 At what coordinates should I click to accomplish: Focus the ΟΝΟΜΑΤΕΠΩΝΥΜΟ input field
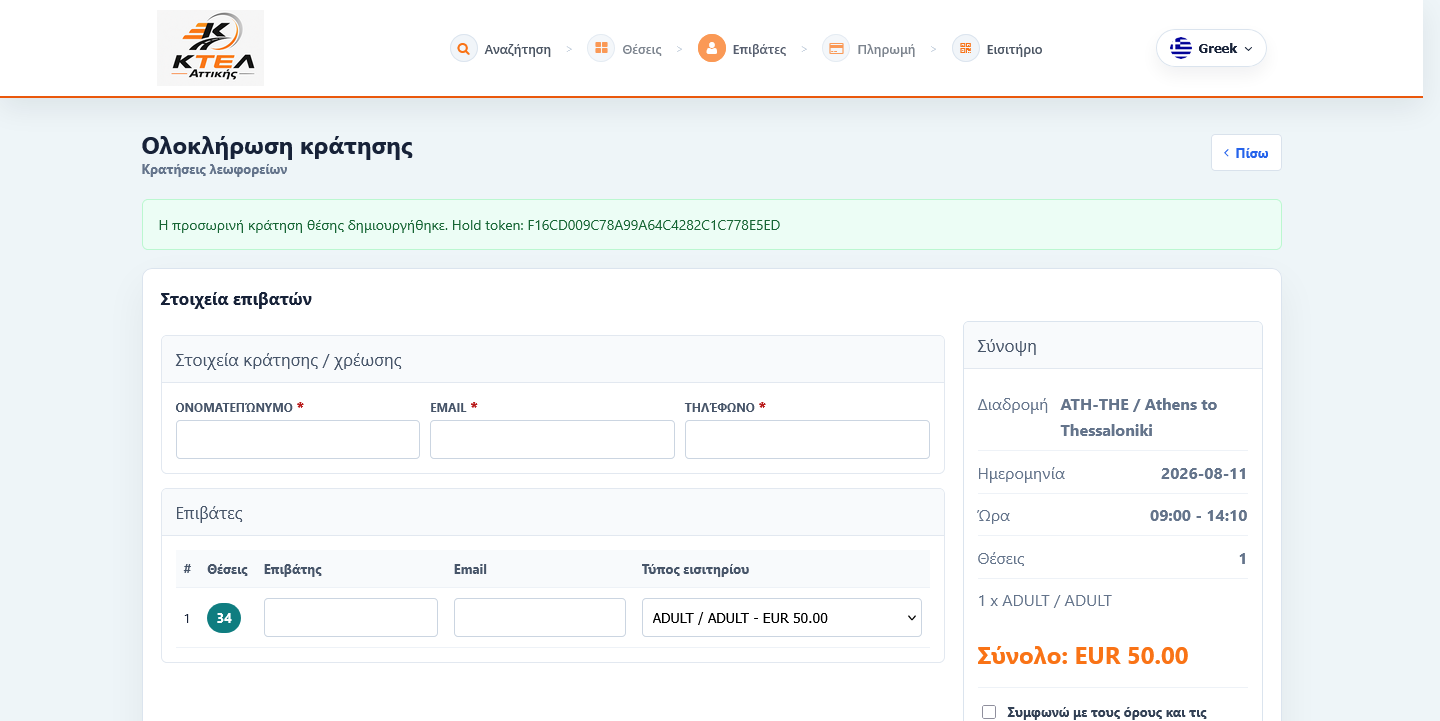coord(298,439)
